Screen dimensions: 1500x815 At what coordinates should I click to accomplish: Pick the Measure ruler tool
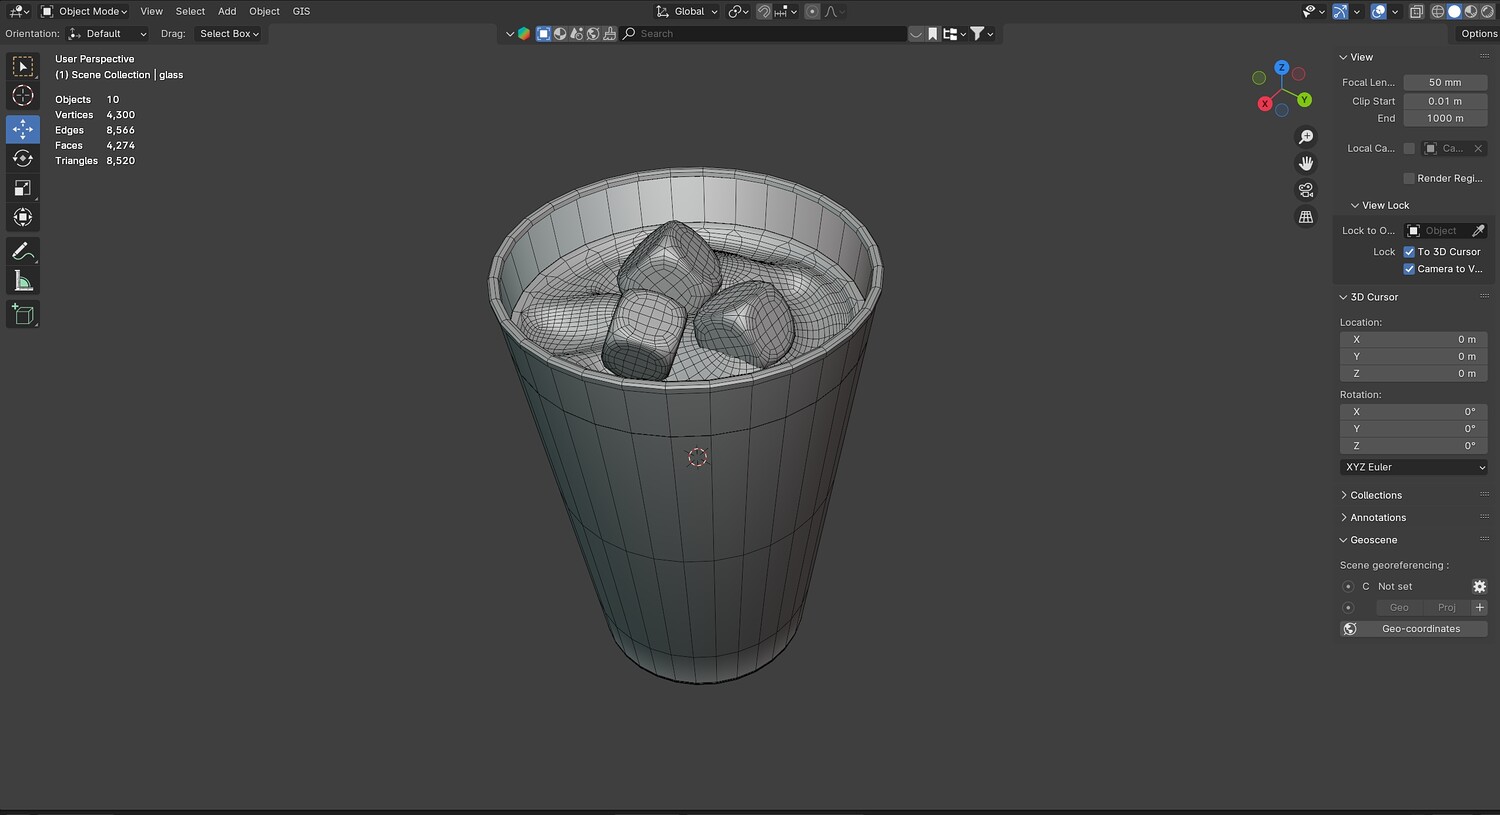[x=23, y=281]
